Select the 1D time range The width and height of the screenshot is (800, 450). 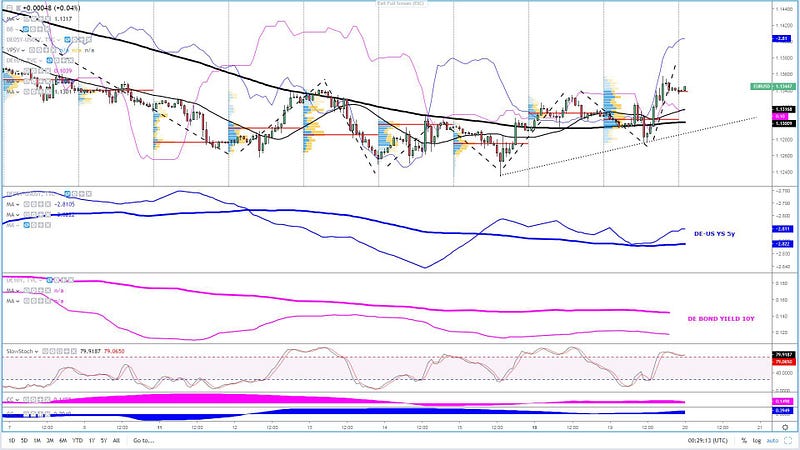(11, 440)
